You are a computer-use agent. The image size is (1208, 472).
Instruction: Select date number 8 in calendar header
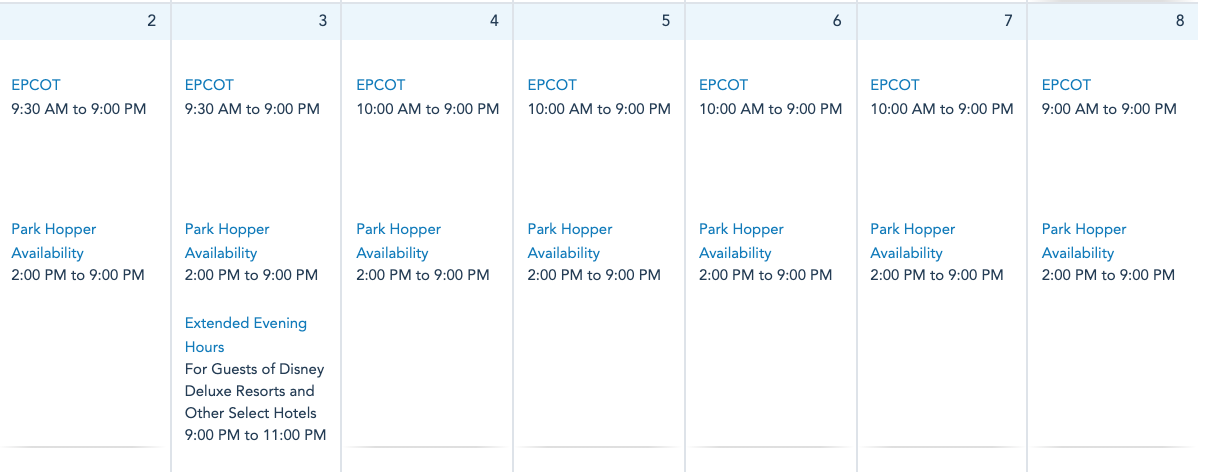pos(1180,20)
